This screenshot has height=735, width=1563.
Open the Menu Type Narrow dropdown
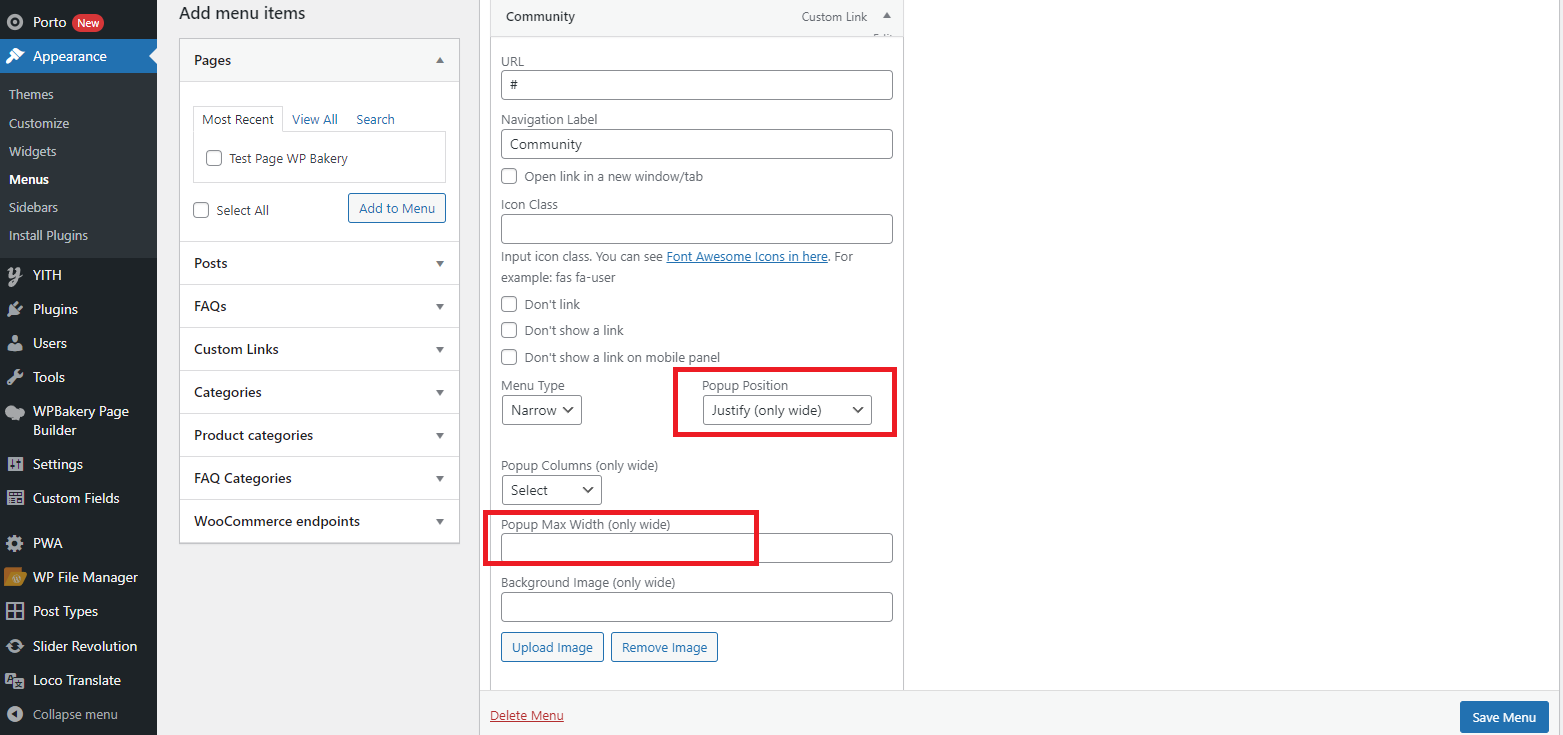[x=541, y=410]
